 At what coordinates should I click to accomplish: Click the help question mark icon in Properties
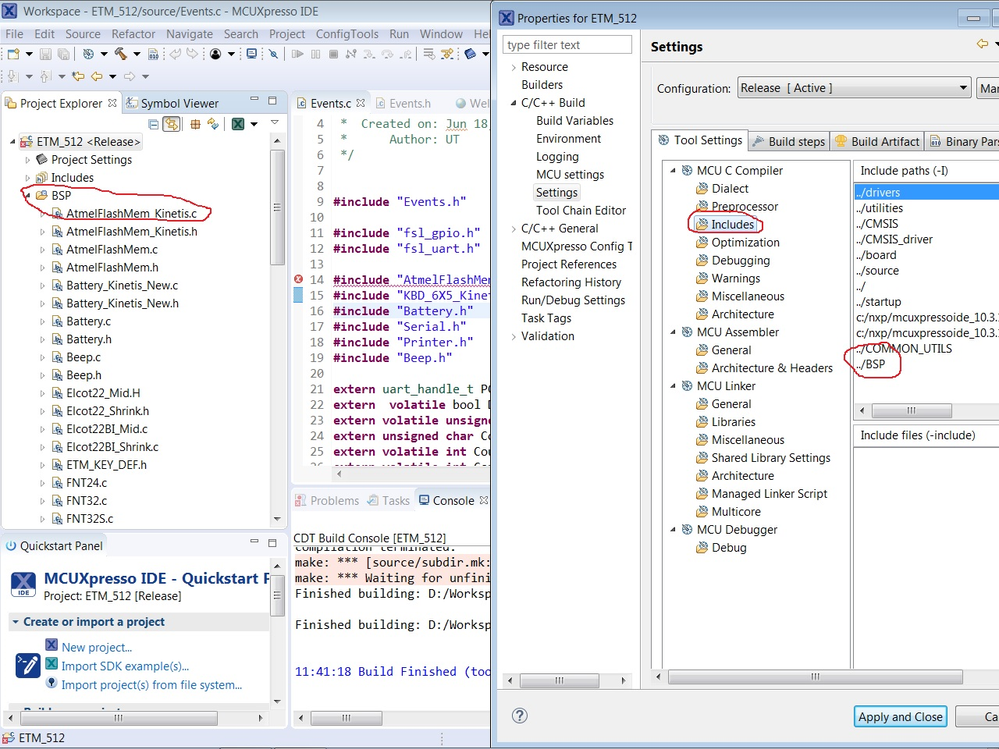click(x=520, y=715)
